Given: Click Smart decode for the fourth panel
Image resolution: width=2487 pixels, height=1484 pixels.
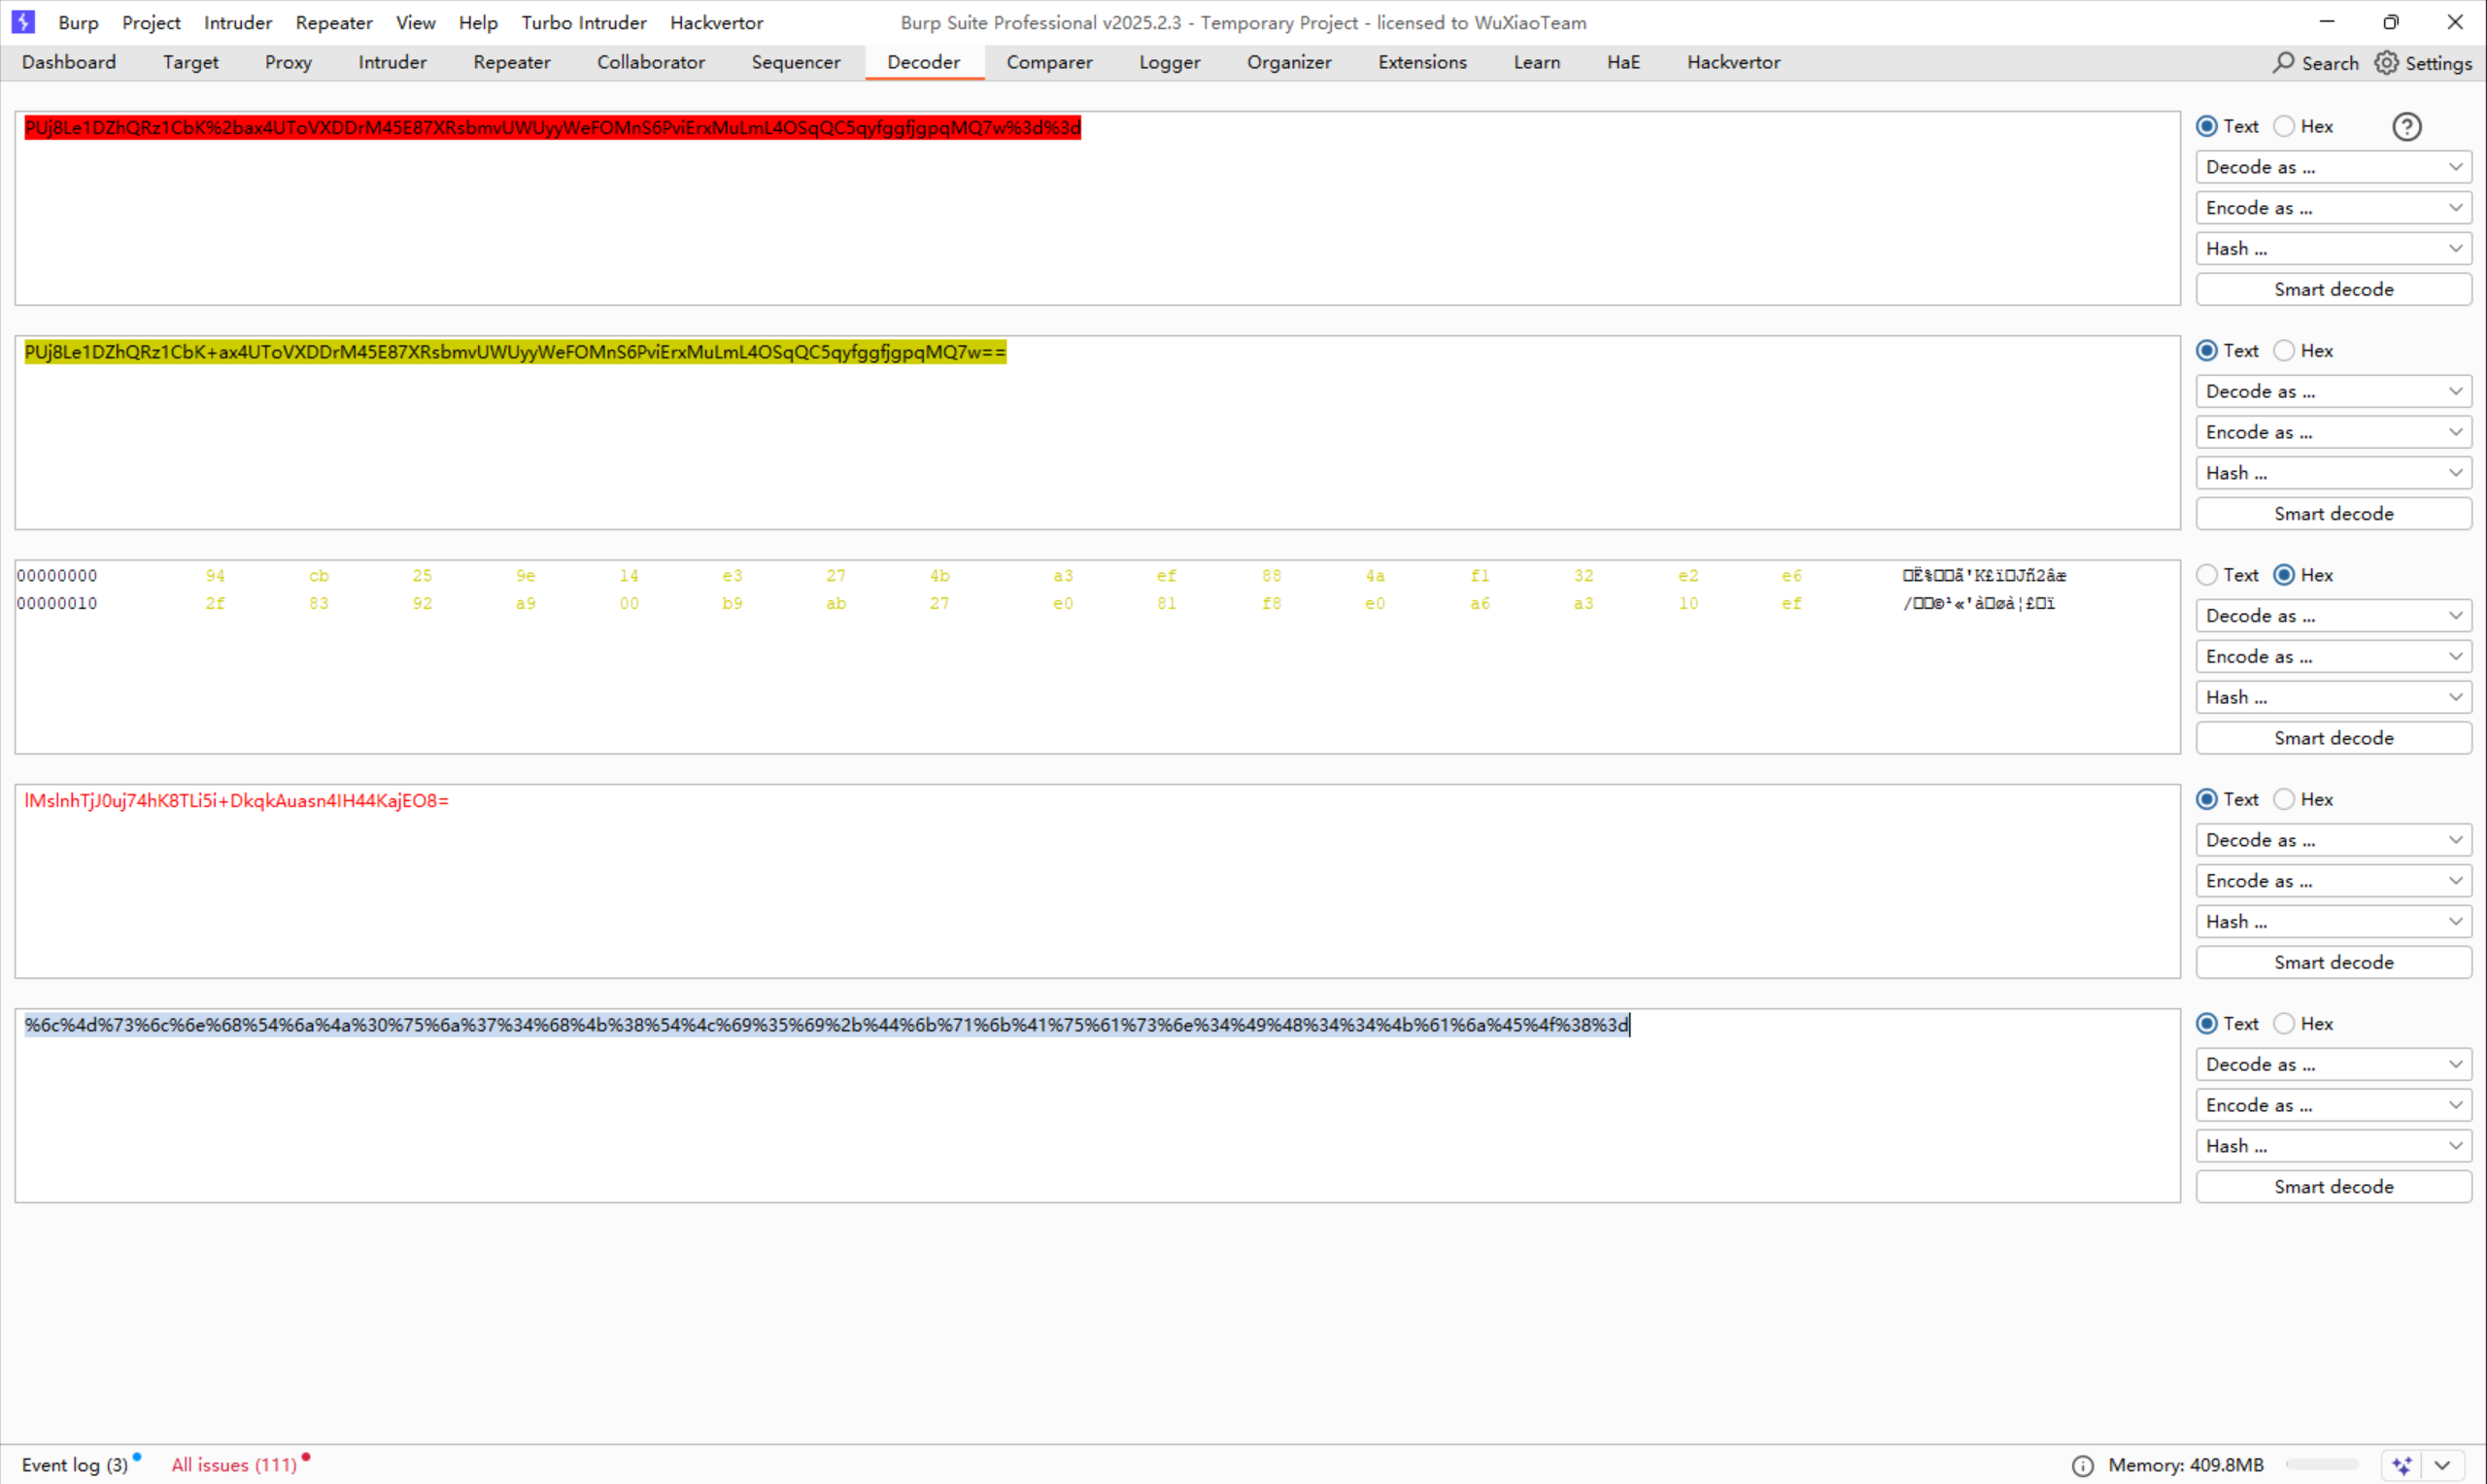Looking at the screenshot, I should 2333,962.
